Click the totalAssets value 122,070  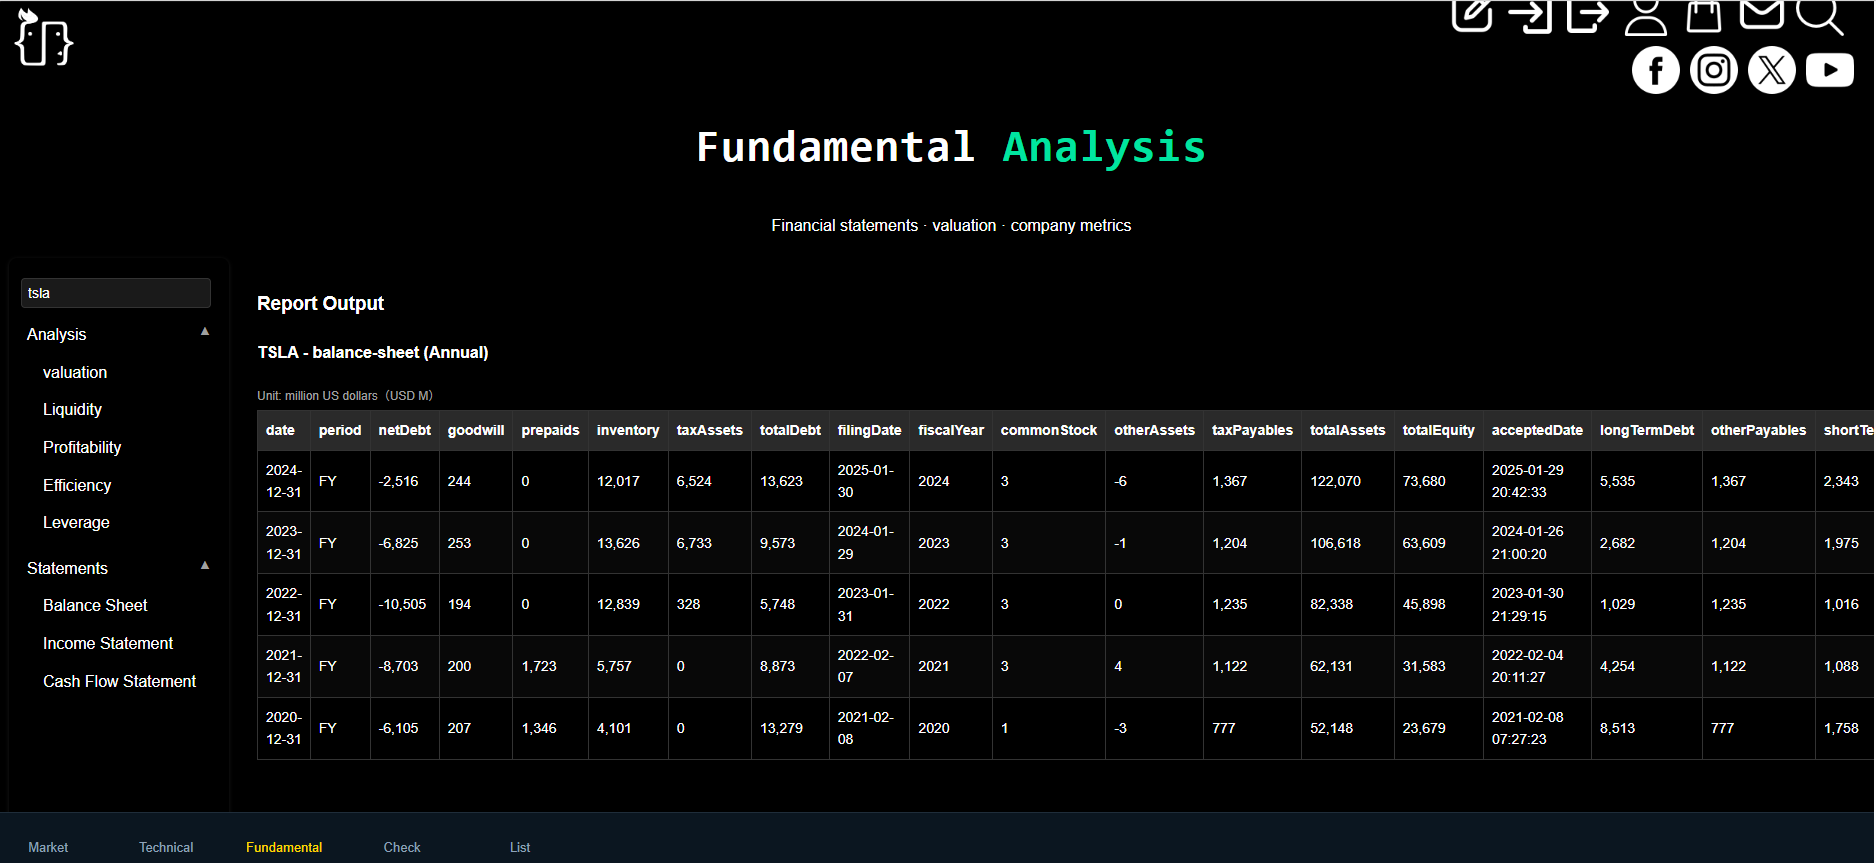pos(1335,481)
